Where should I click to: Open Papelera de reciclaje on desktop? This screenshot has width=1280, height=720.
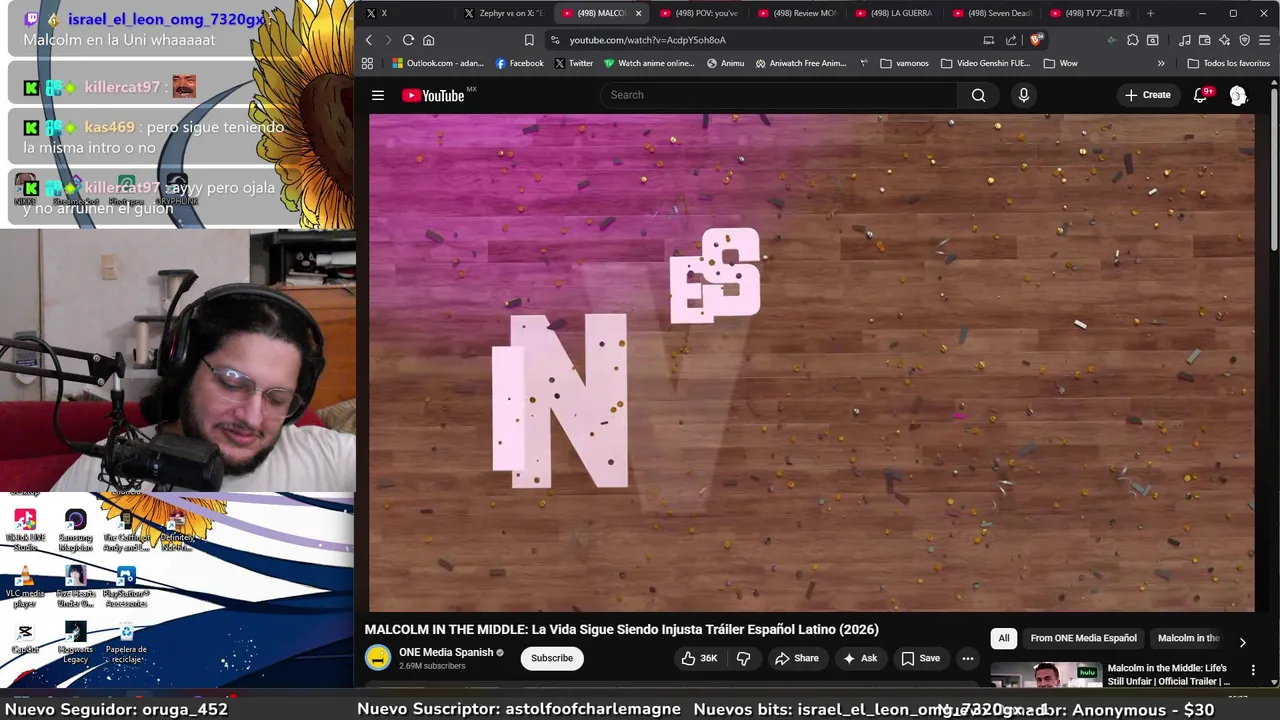tap(126, 642)
